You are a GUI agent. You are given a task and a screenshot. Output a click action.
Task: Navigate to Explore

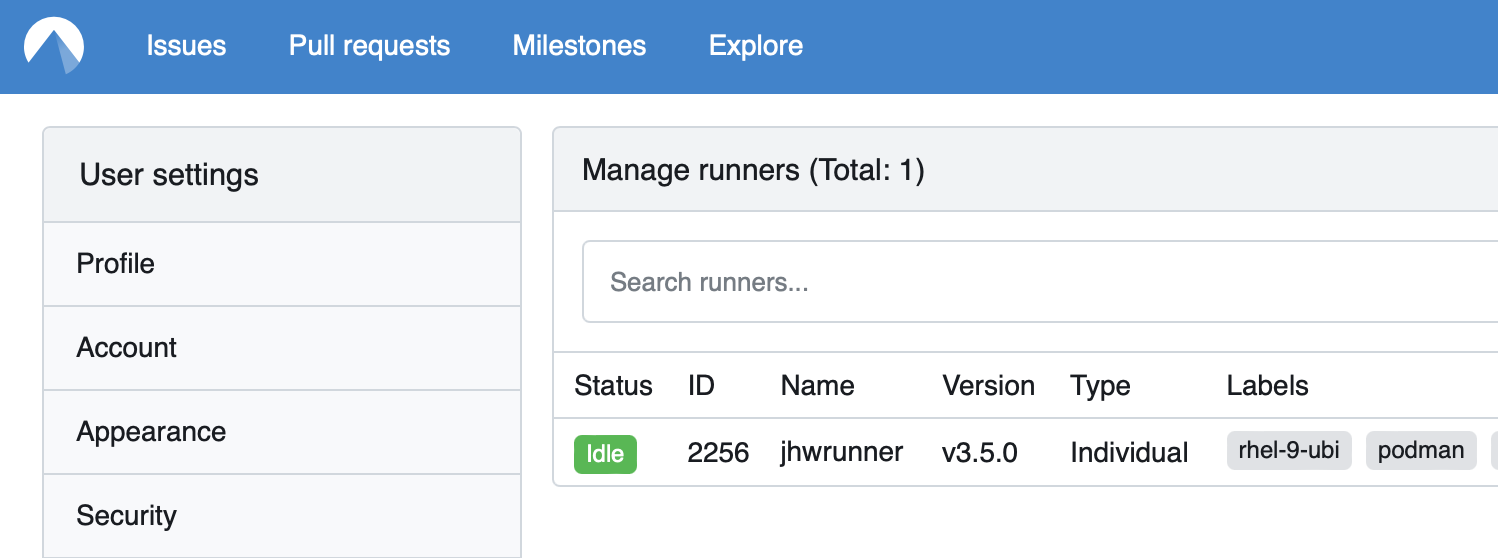pos(755,46)
